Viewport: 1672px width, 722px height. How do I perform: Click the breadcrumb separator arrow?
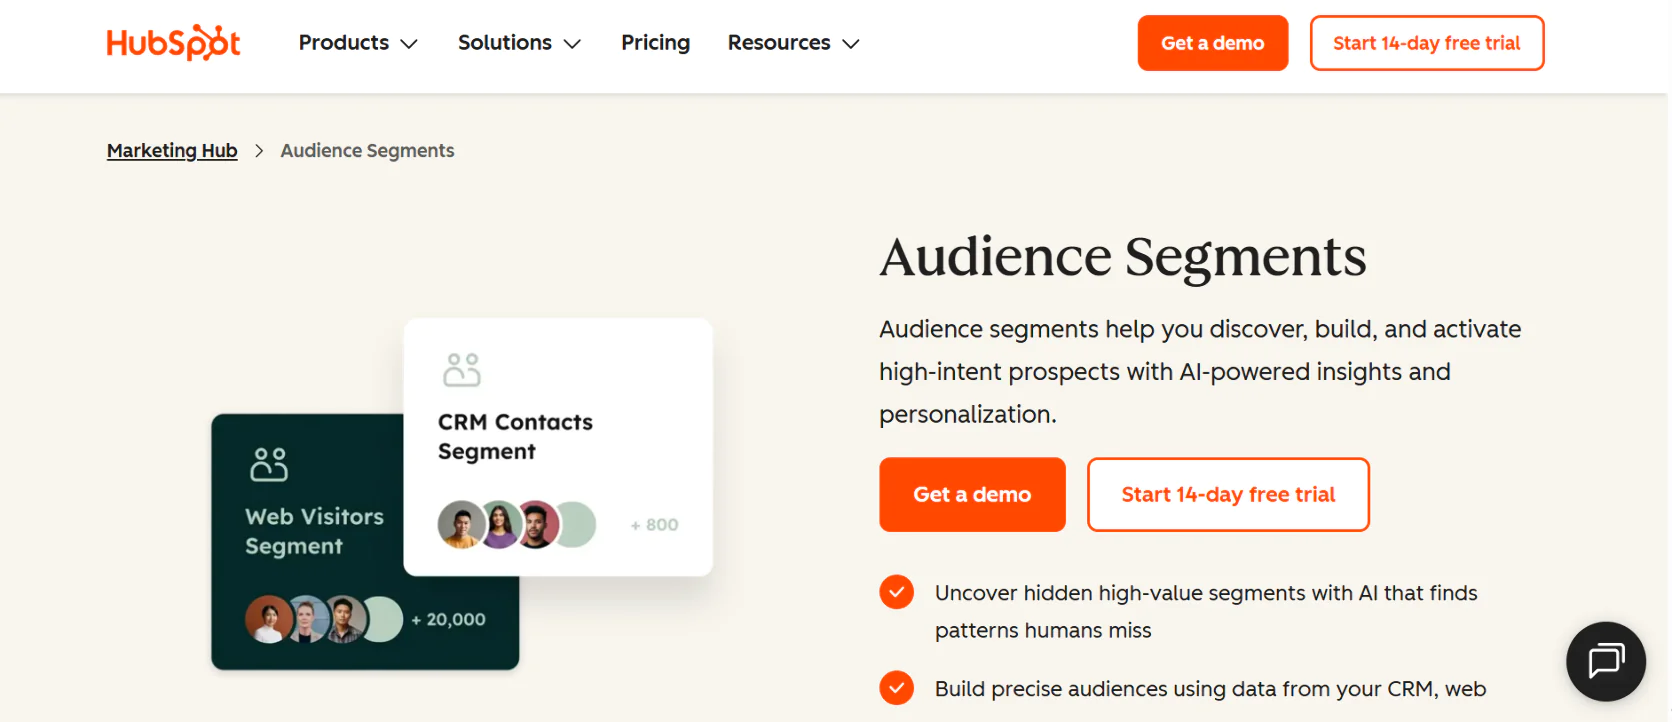pyautogui.click(x=259, y=151)
